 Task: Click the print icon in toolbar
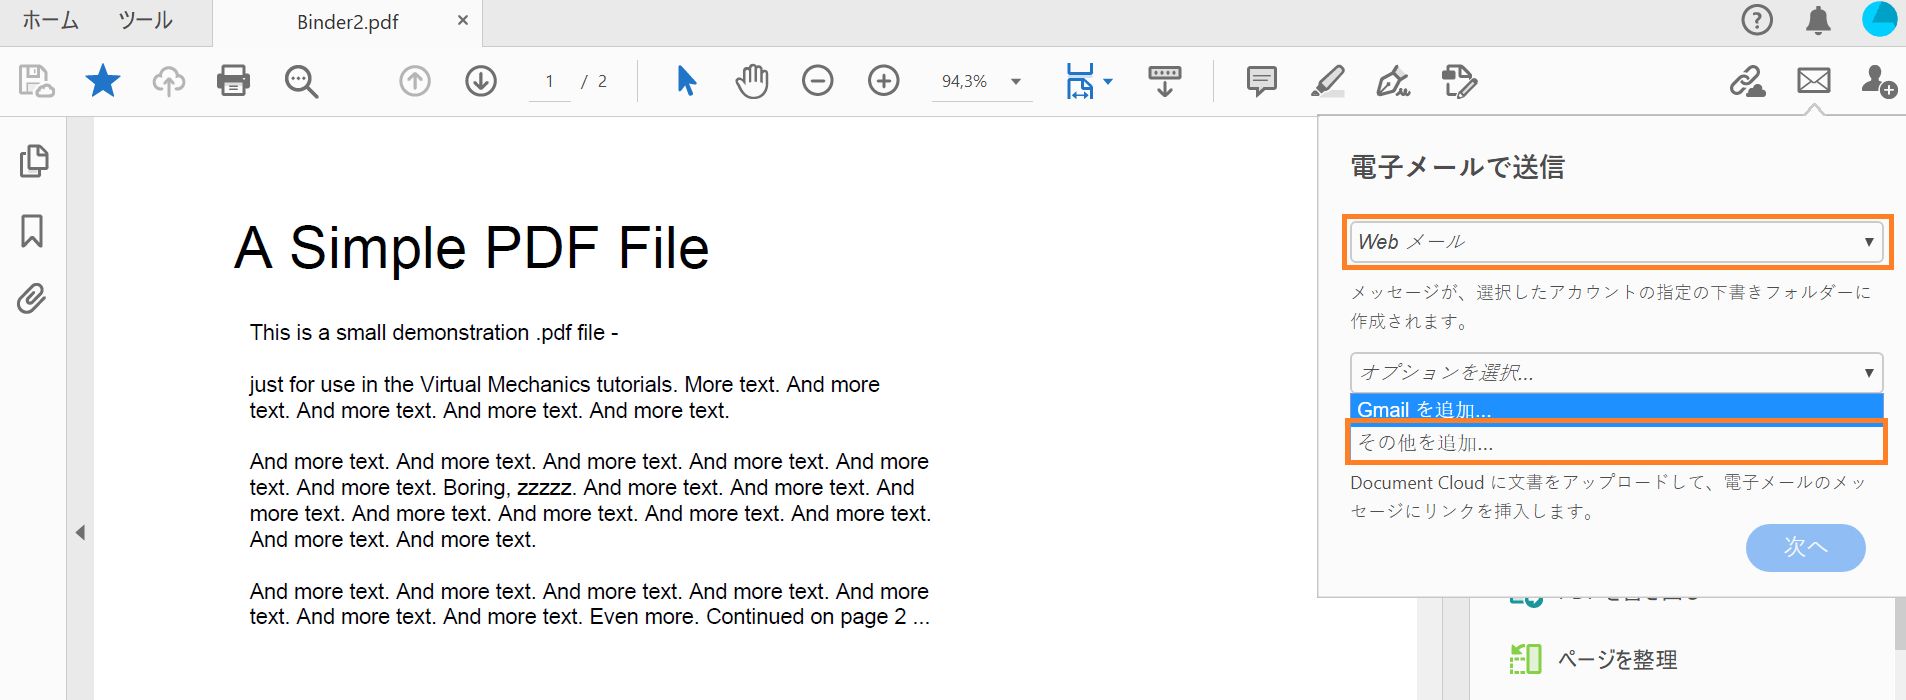pyautogui.click(x=233, y=81)
